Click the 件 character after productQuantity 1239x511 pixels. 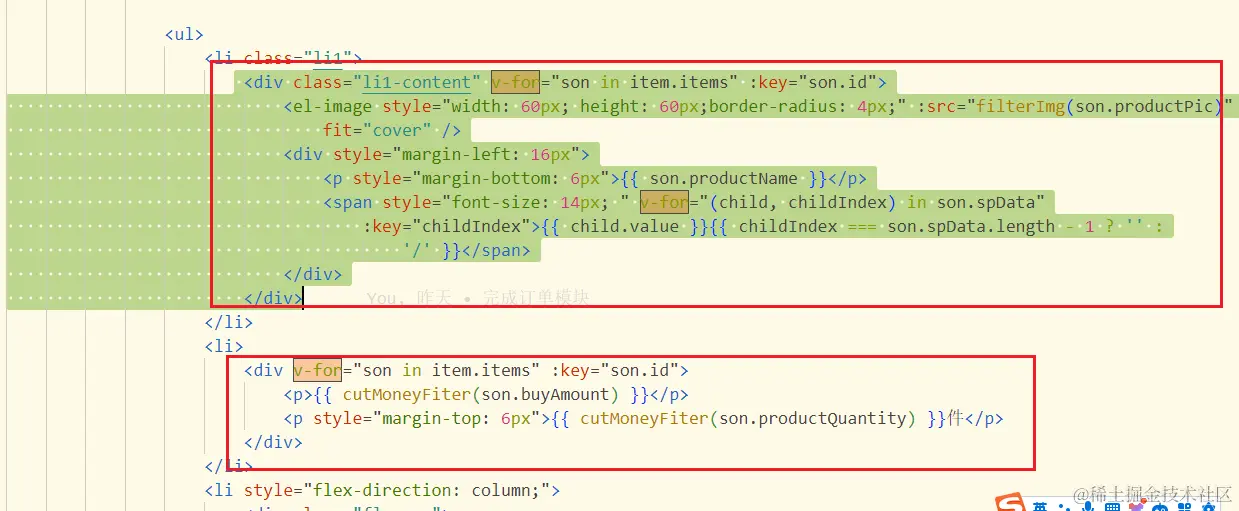(x=955, y=419)
